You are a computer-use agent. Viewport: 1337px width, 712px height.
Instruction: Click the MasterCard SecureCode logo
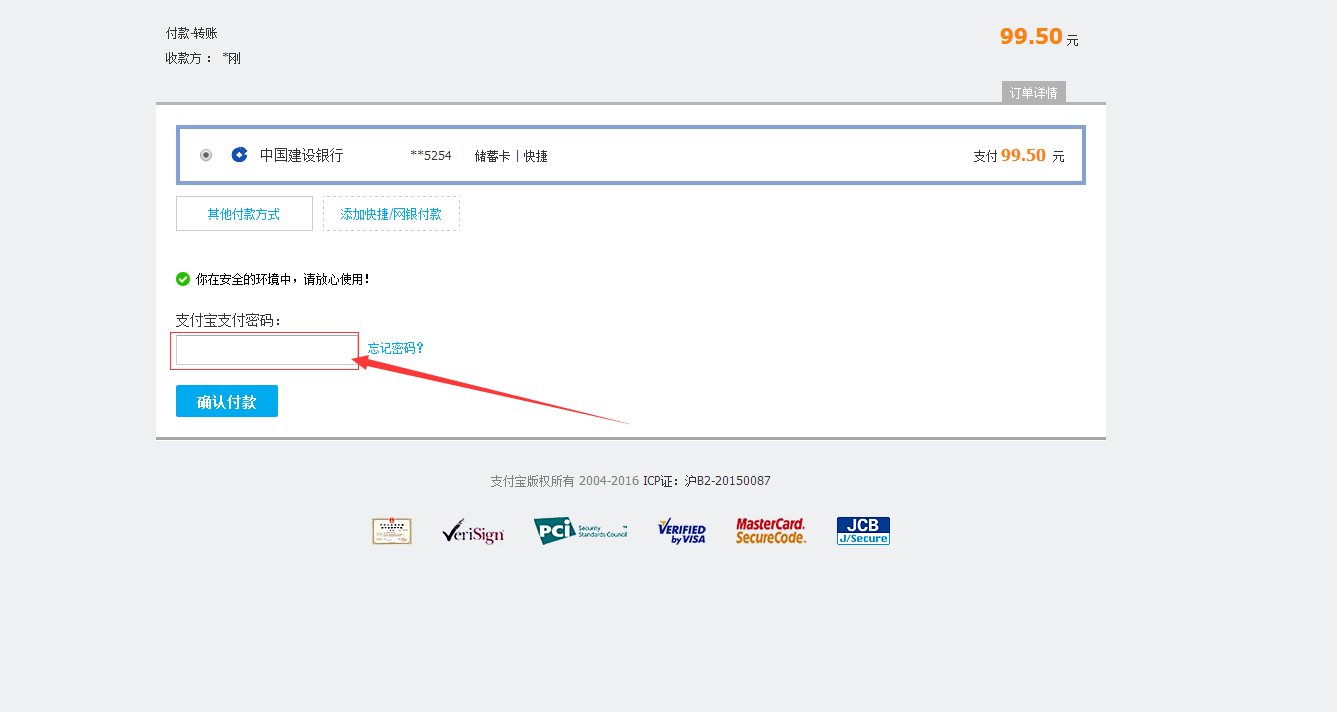pyautogui.click(x=771, y=531)
